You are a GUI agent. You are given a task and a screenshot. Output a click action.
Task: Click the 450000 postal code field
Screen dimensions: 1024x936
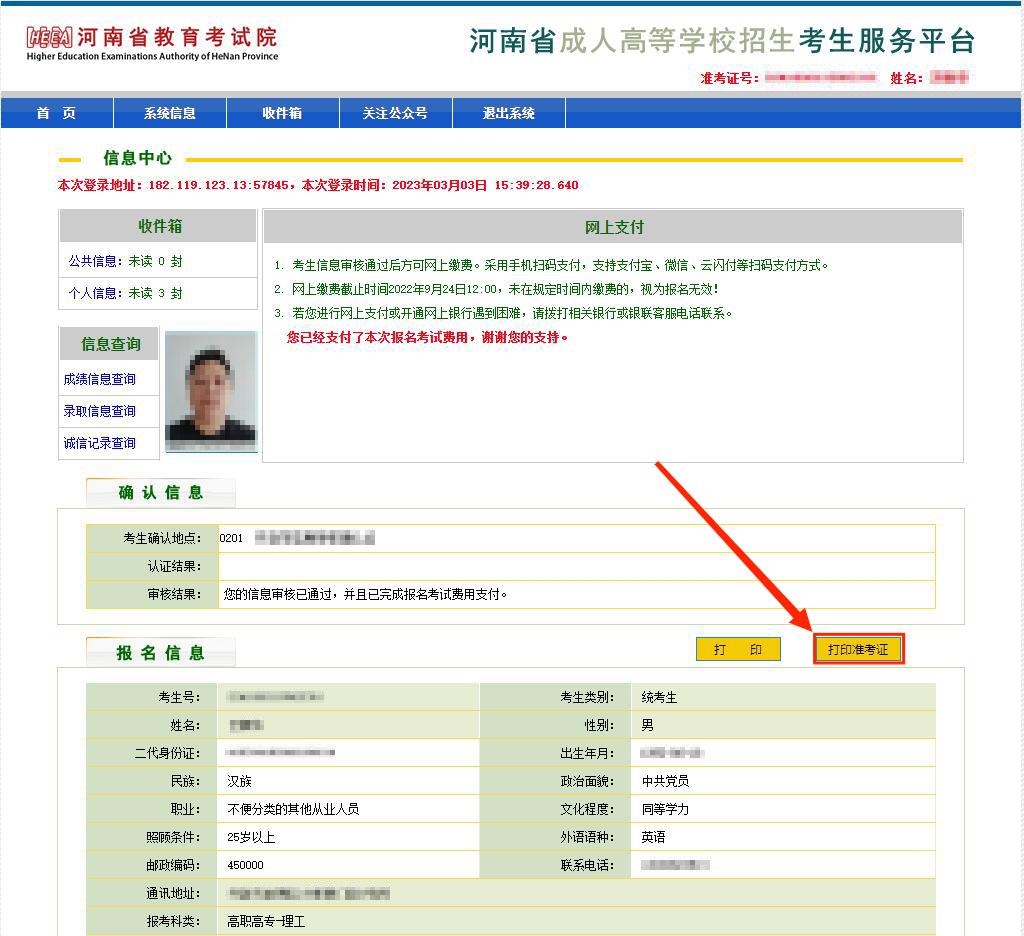click(x=246, y=865)
